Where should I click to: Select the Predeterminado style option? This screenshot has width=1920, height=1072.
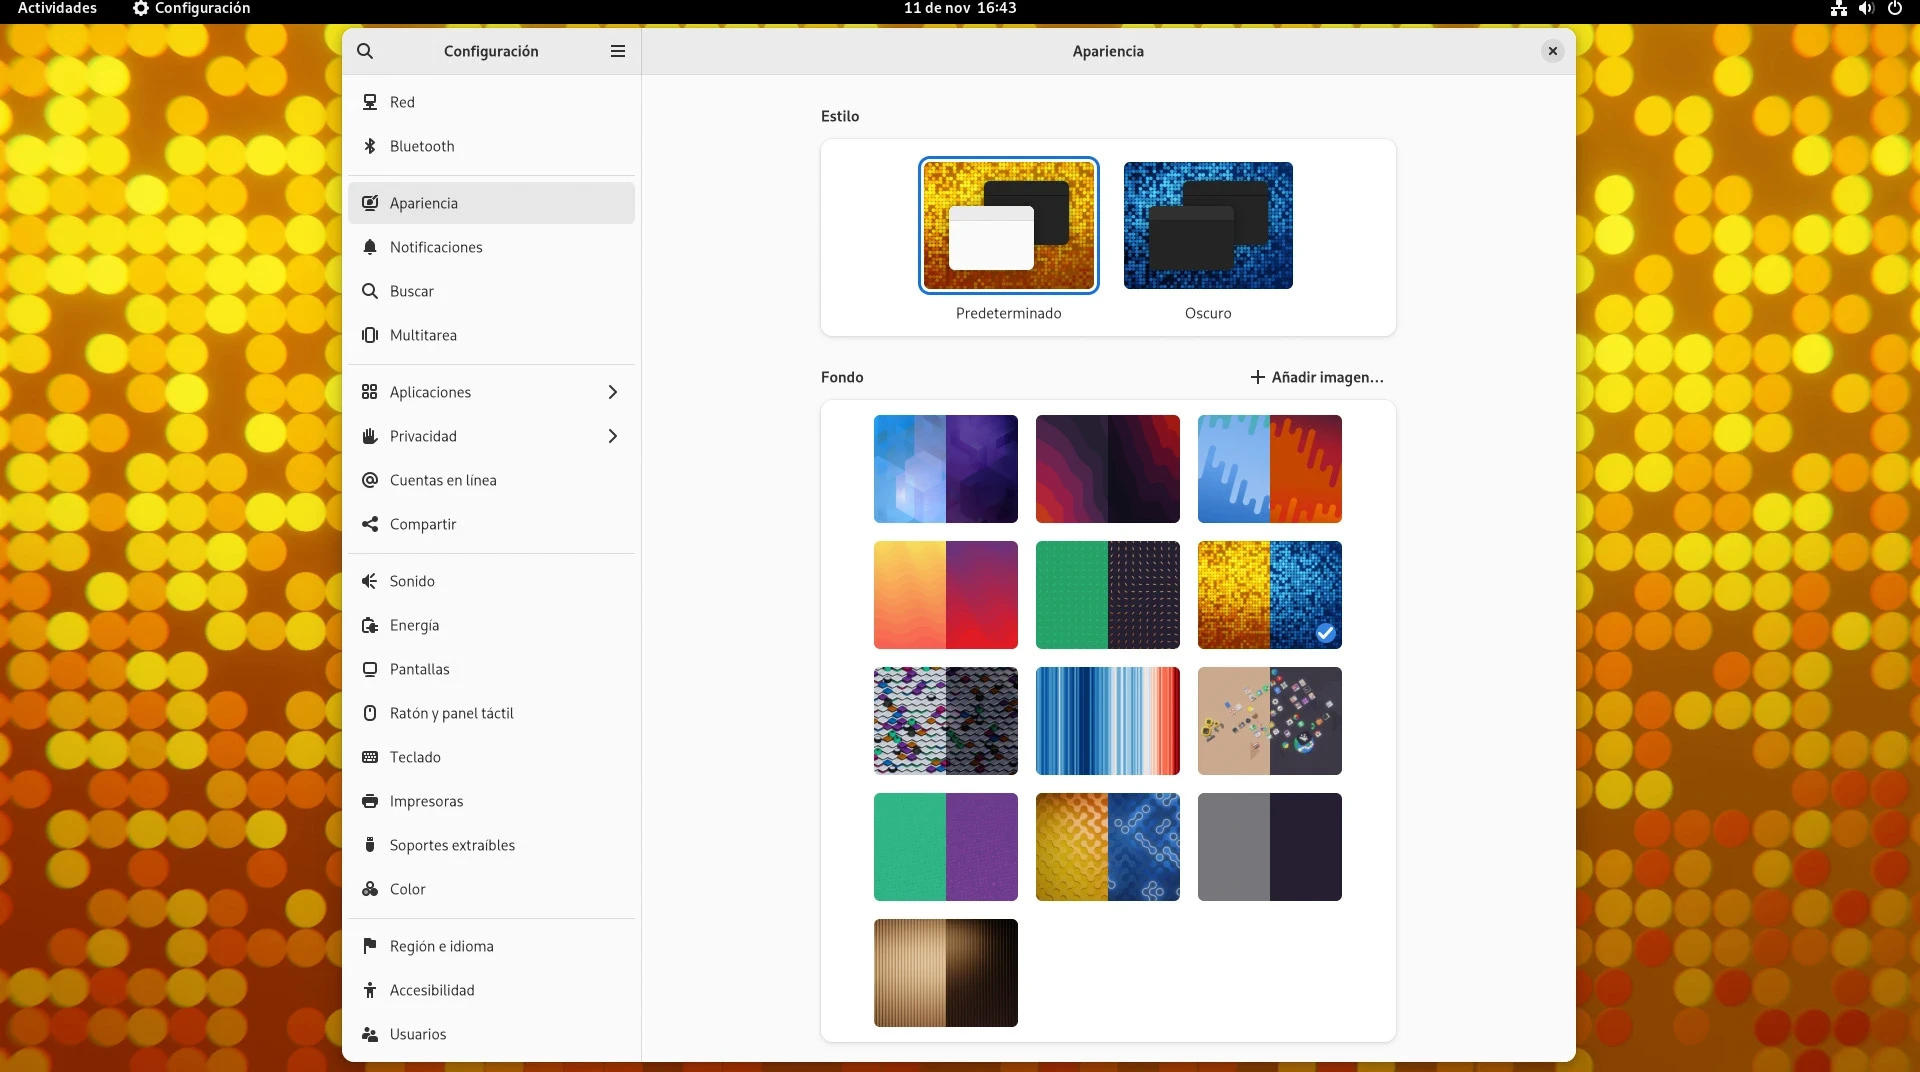tap(1008, 226)
